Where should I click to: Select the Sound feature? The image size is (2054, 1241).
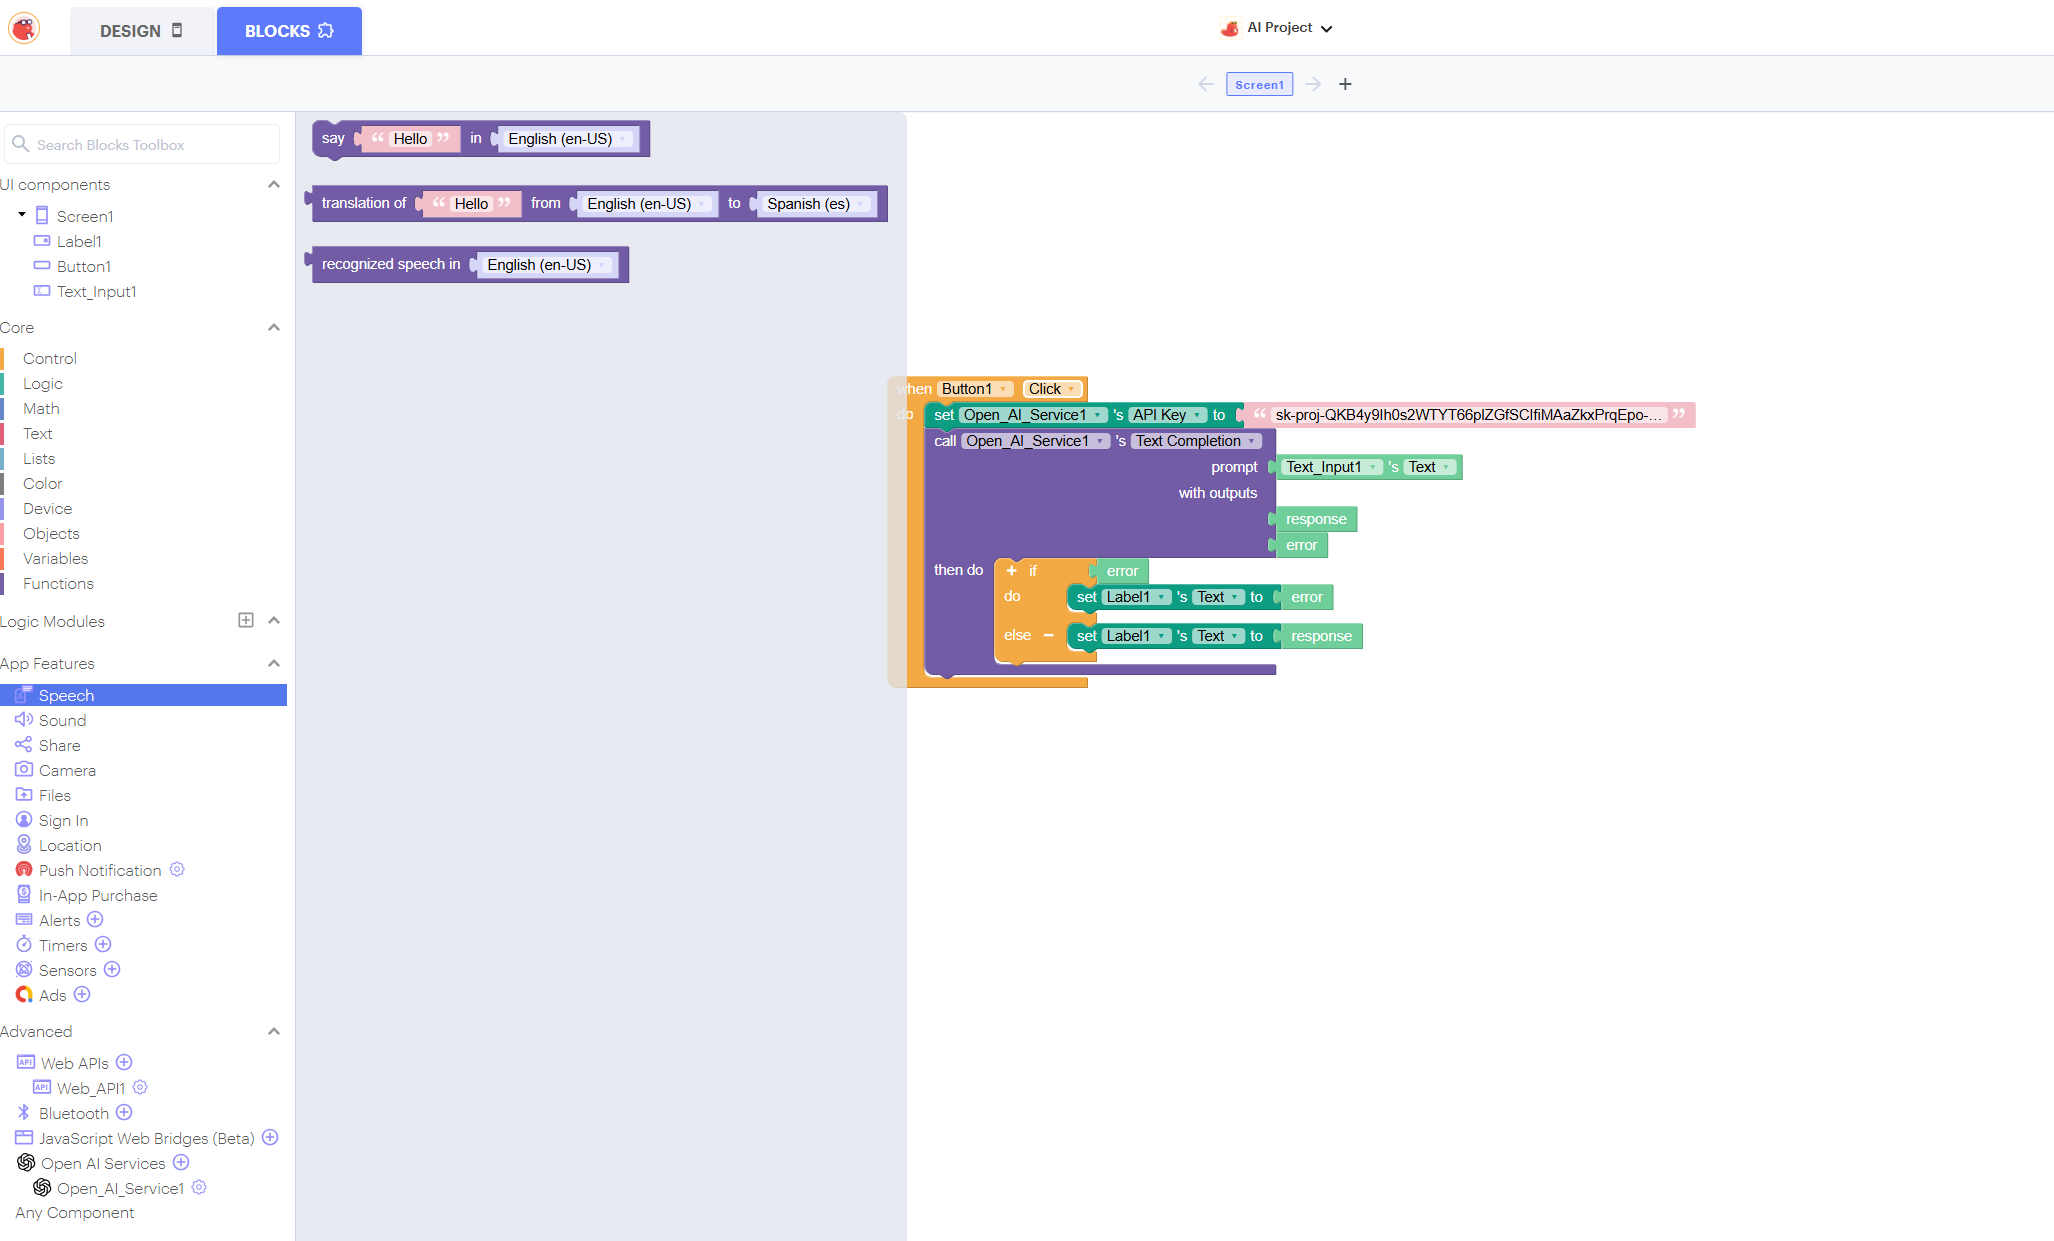(x=62, y=720)
